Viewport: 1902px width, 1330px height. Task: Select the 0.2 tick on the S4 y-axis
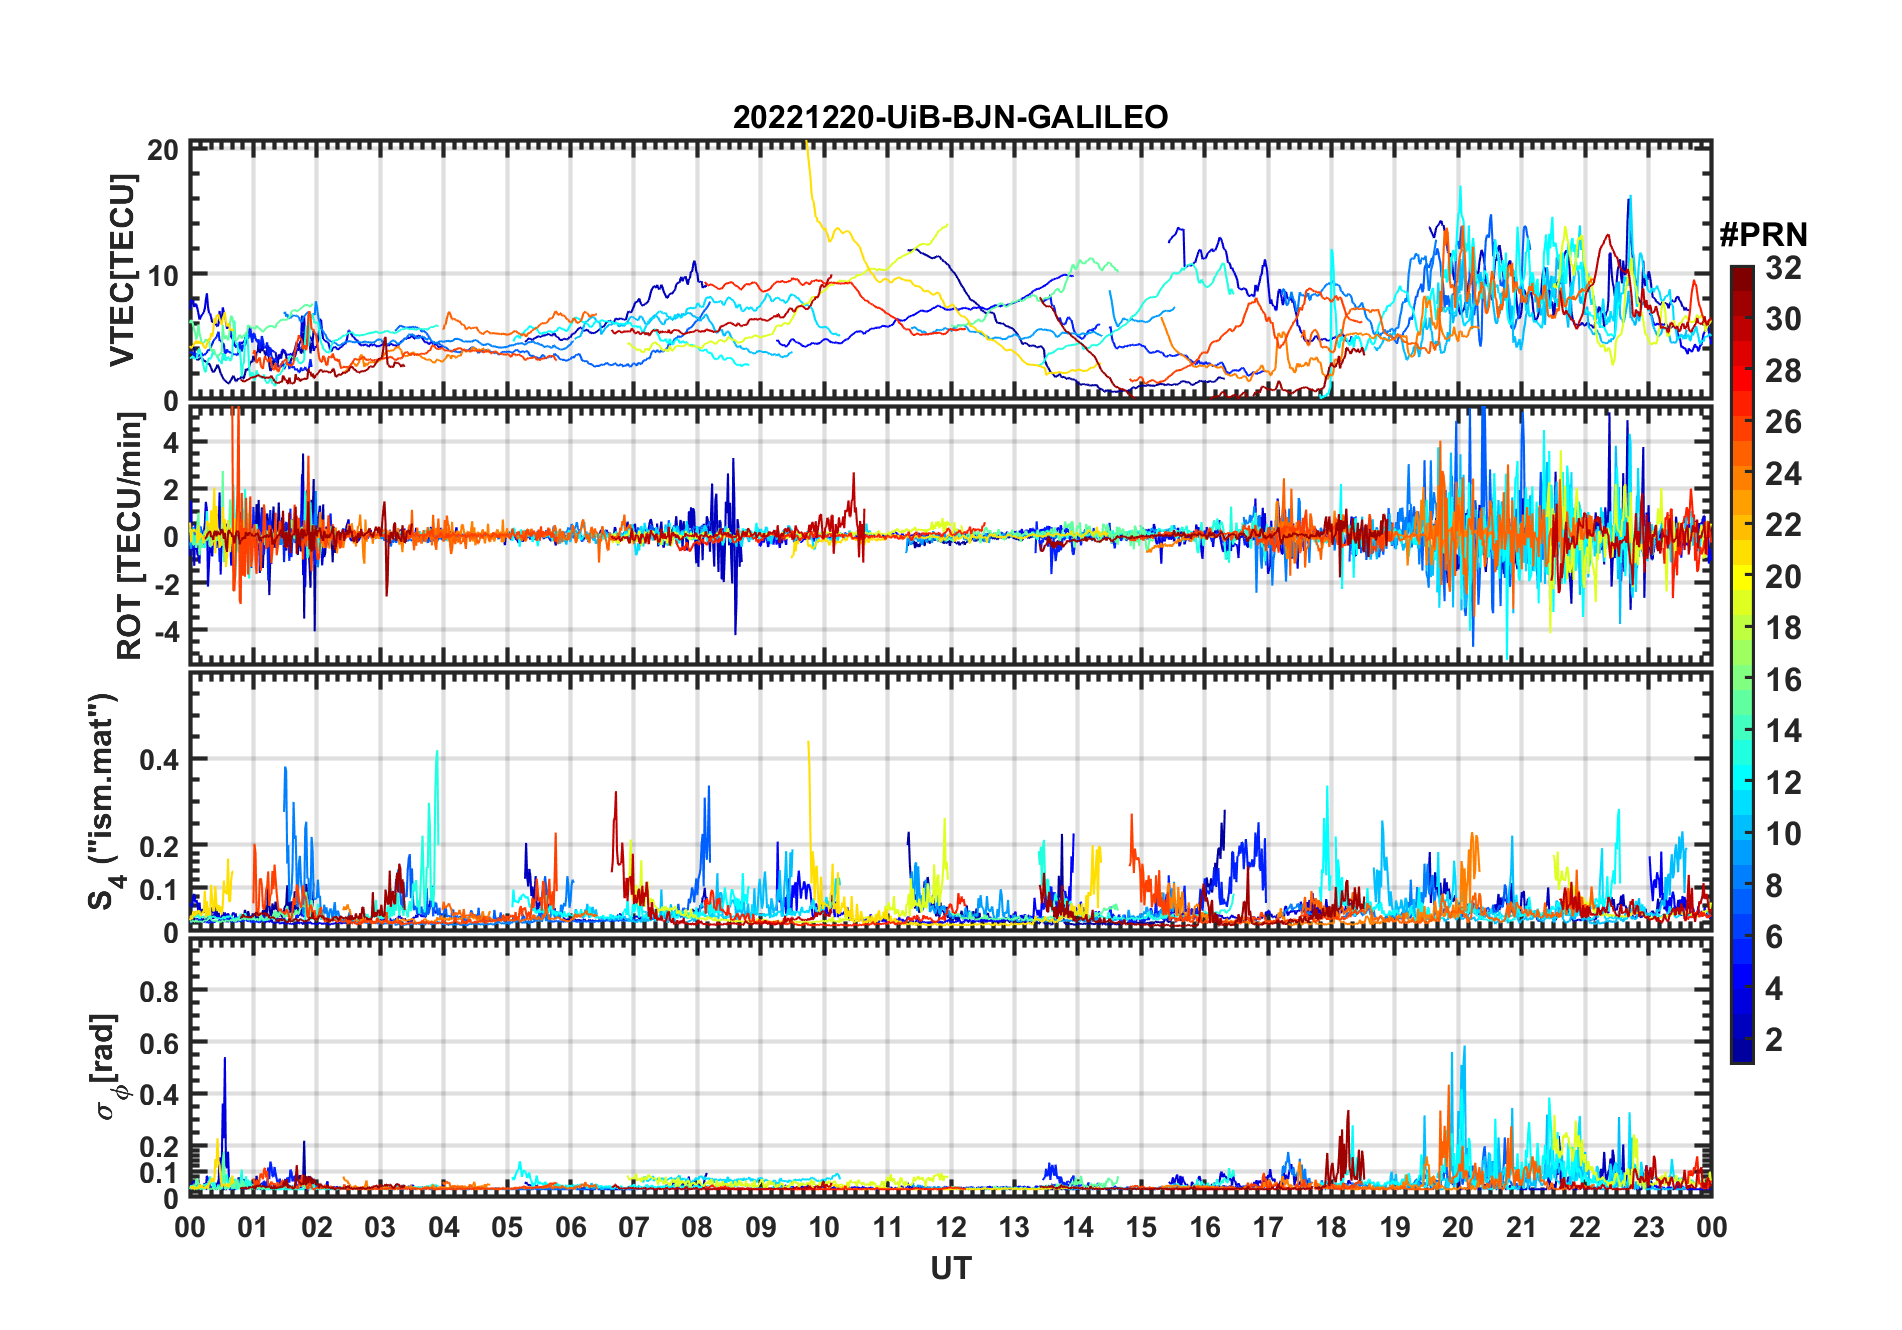tap(159, 846)
